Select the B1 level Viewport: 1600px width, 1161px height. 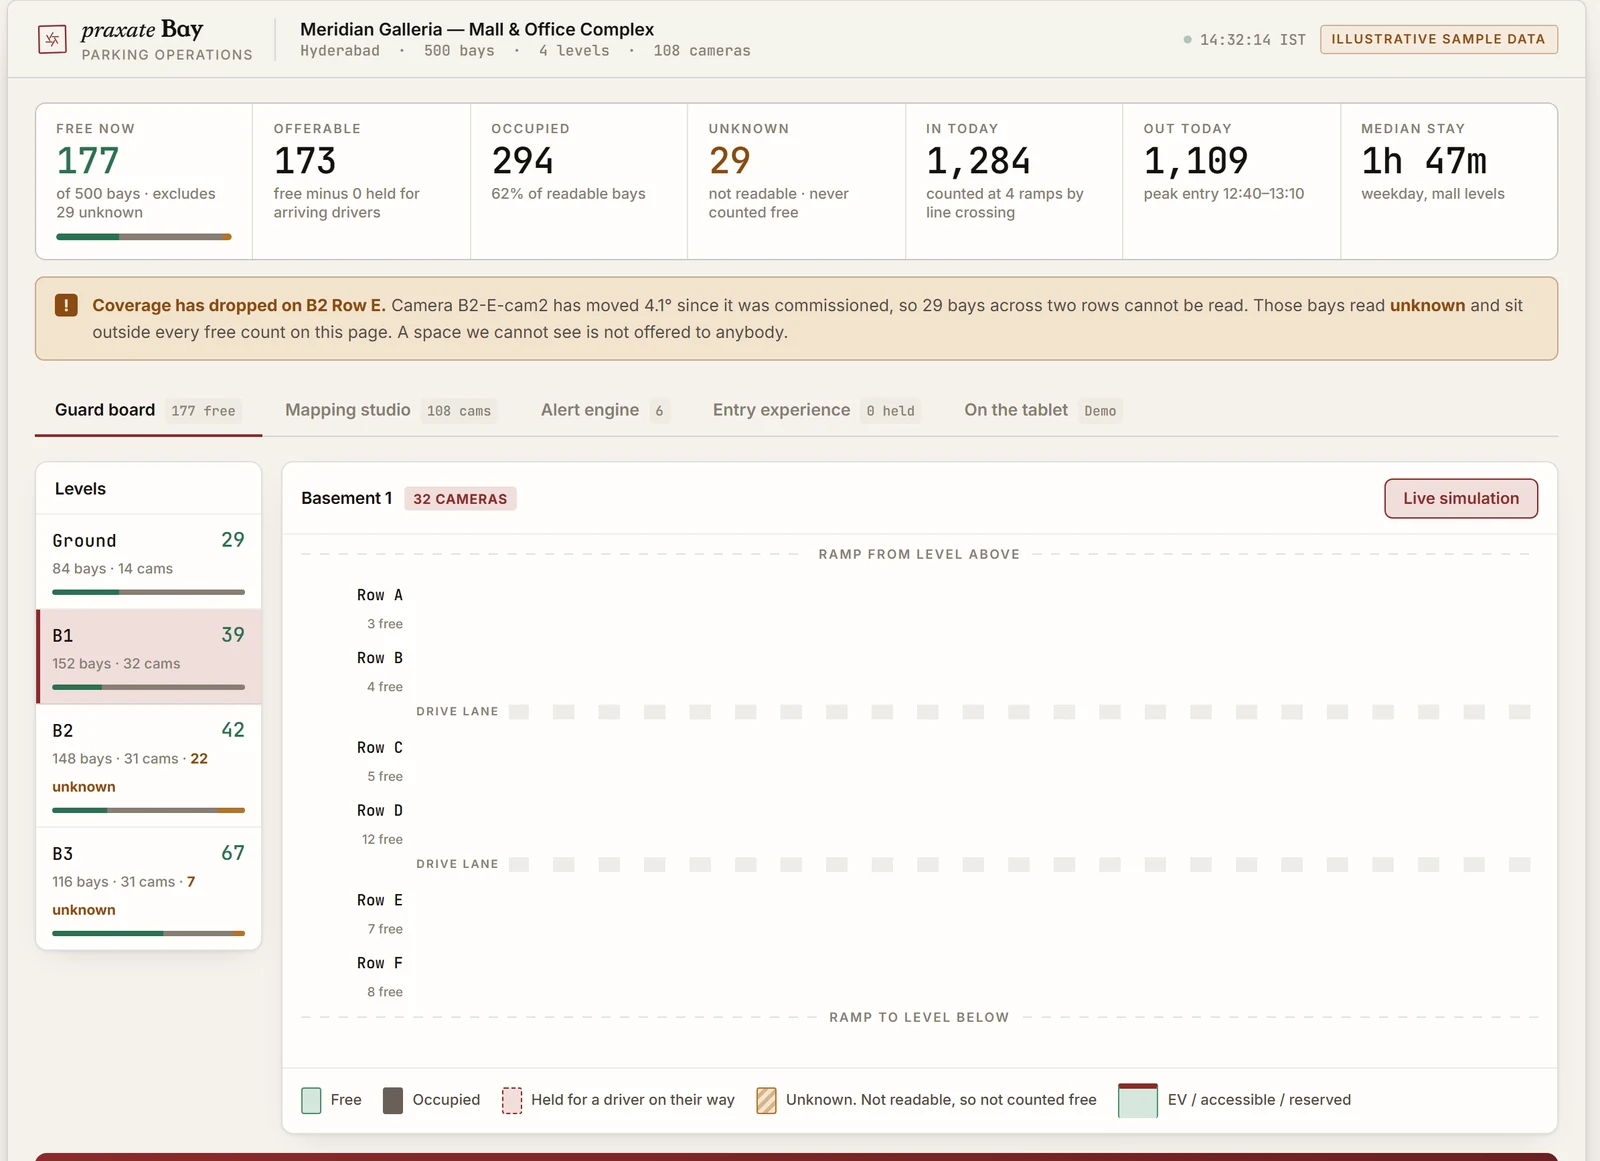pos(149,657)
